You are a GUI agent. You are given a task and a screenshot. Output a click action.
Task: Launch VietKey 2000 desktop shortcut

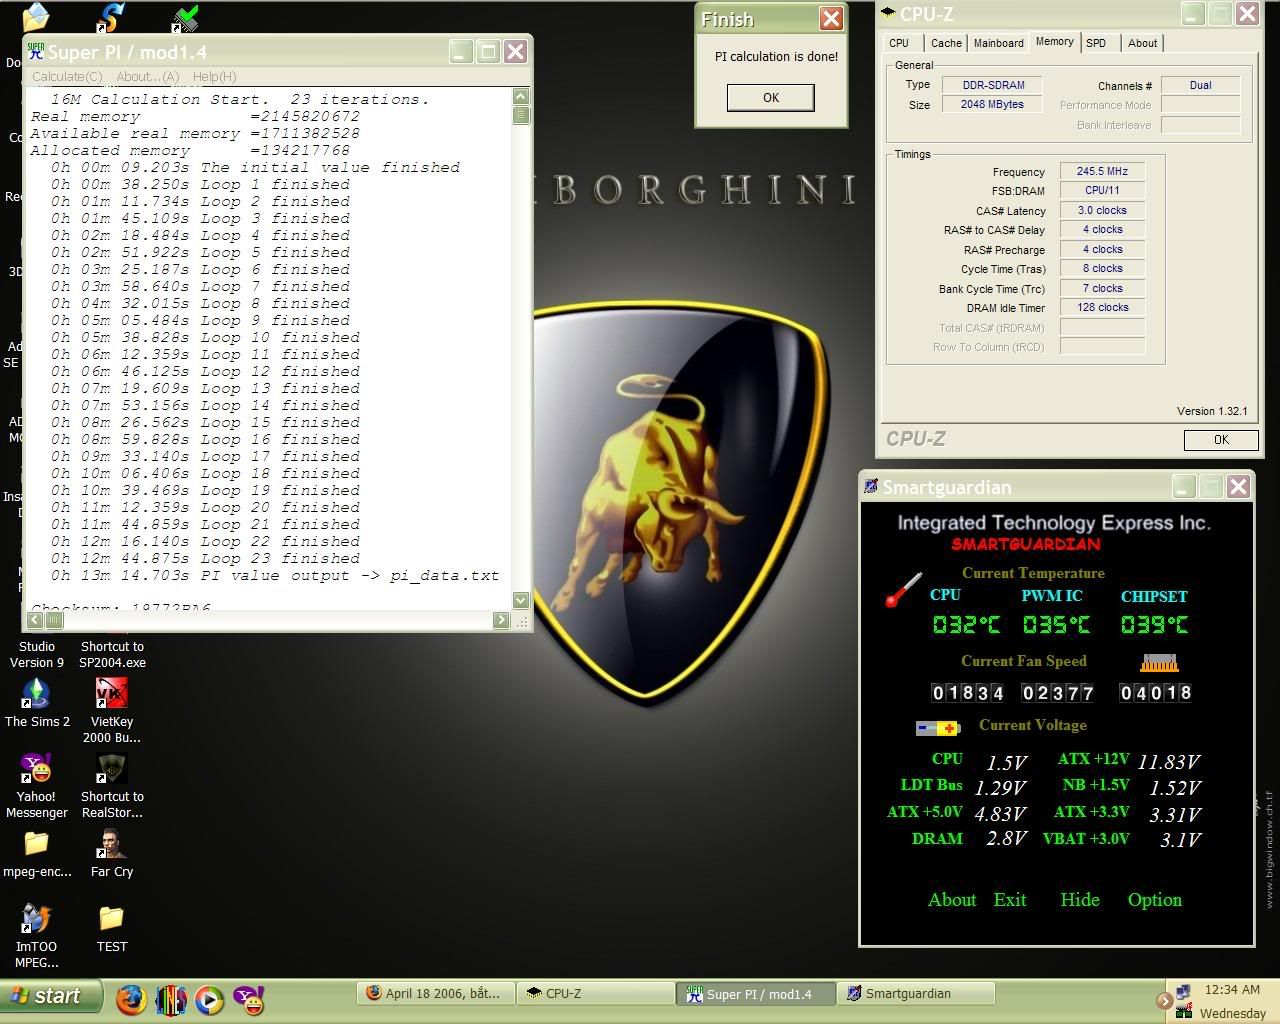click(x=111, y=710)
